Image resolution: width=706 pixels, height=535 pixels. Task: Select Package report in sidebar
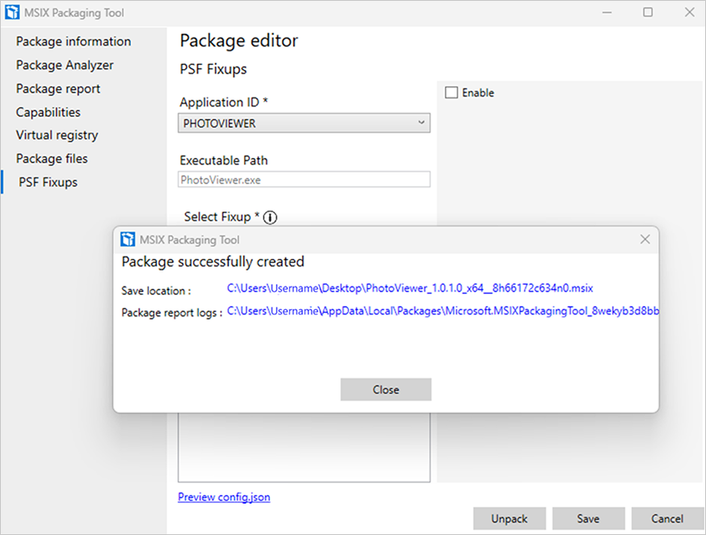pos(58,89)
